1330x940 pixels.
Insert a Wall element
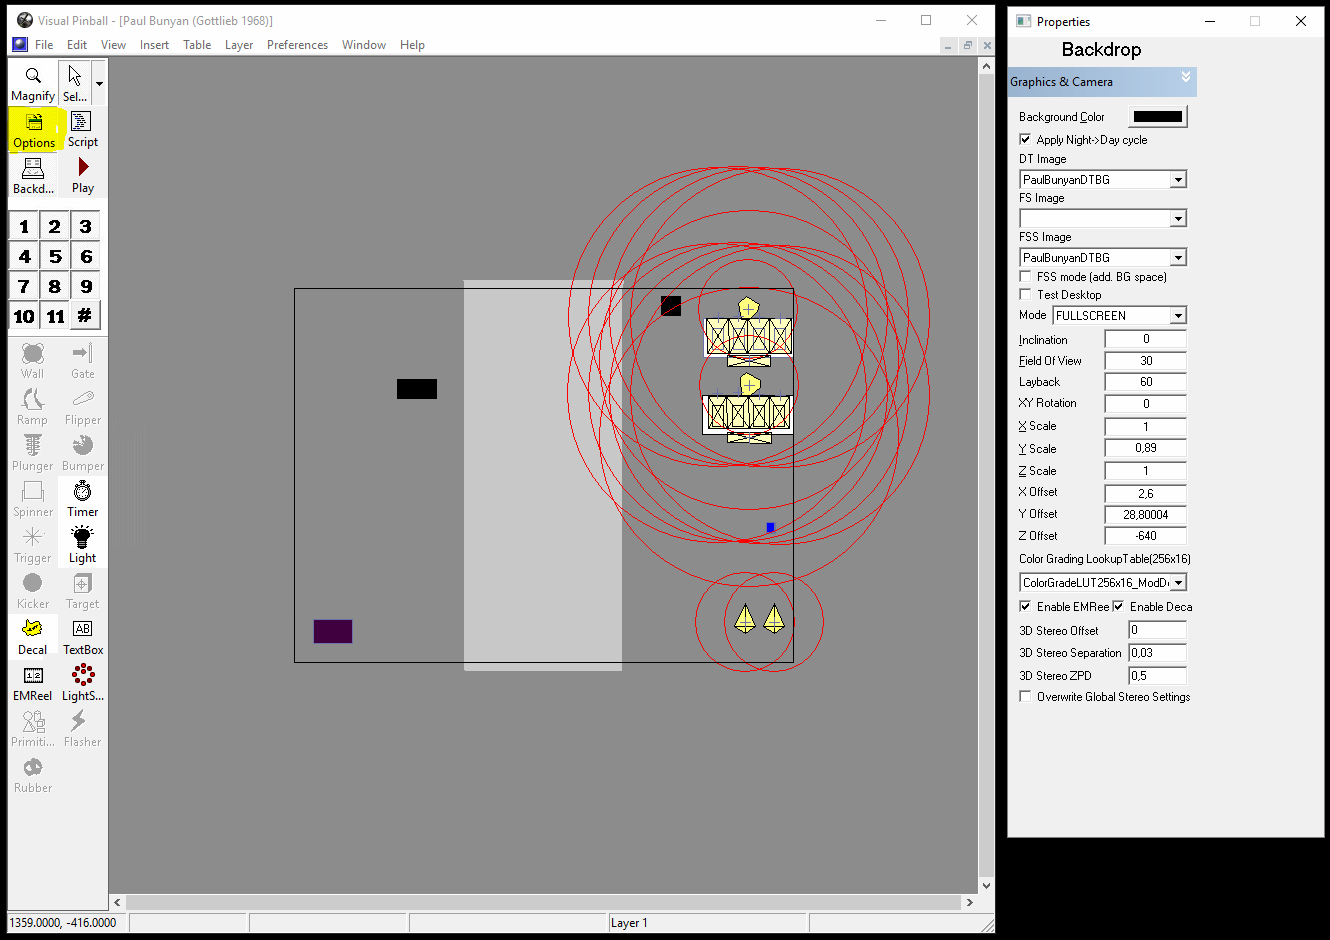pyautogui.click(x=33, y=360)
